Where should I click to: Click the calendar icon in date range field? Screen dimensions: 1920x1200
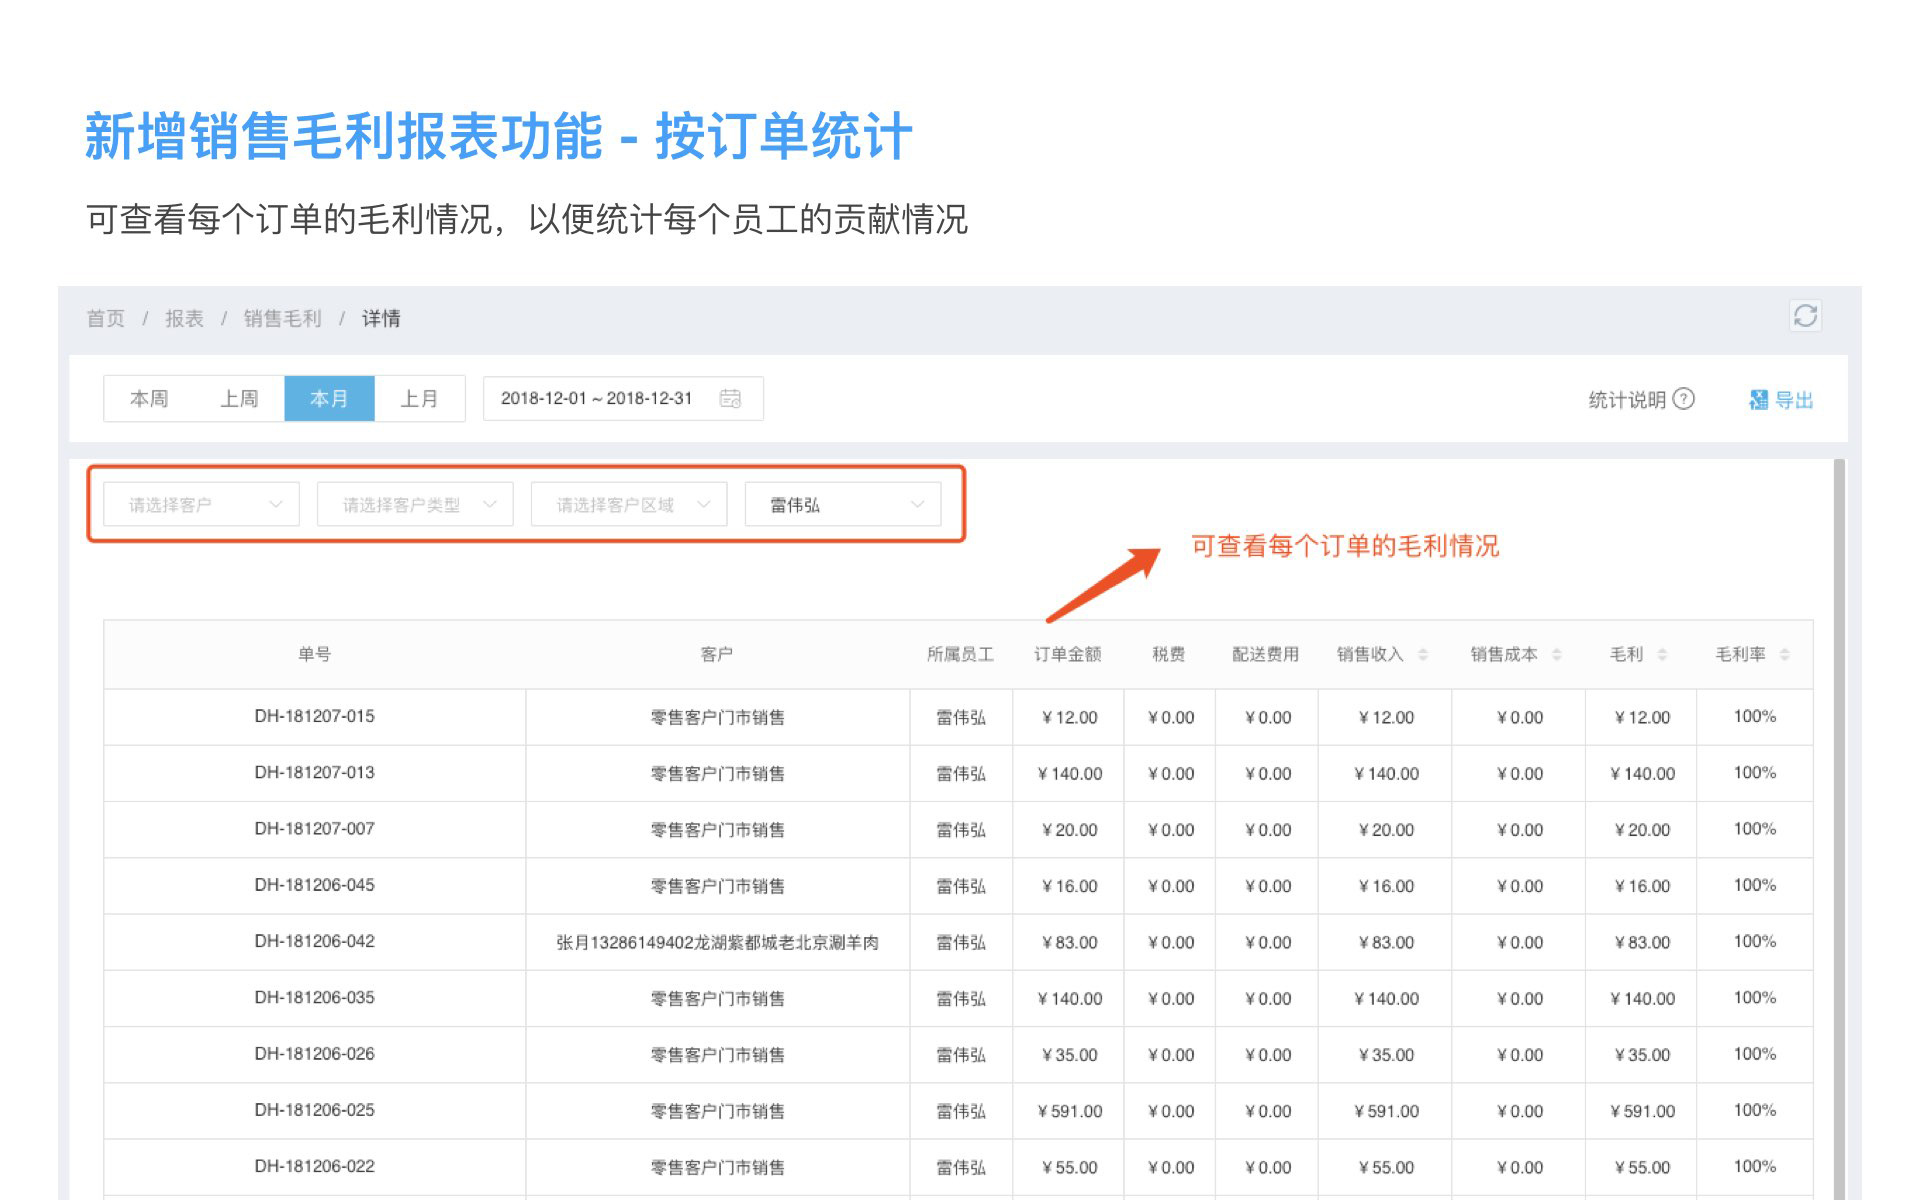click(x=730, y=398)
